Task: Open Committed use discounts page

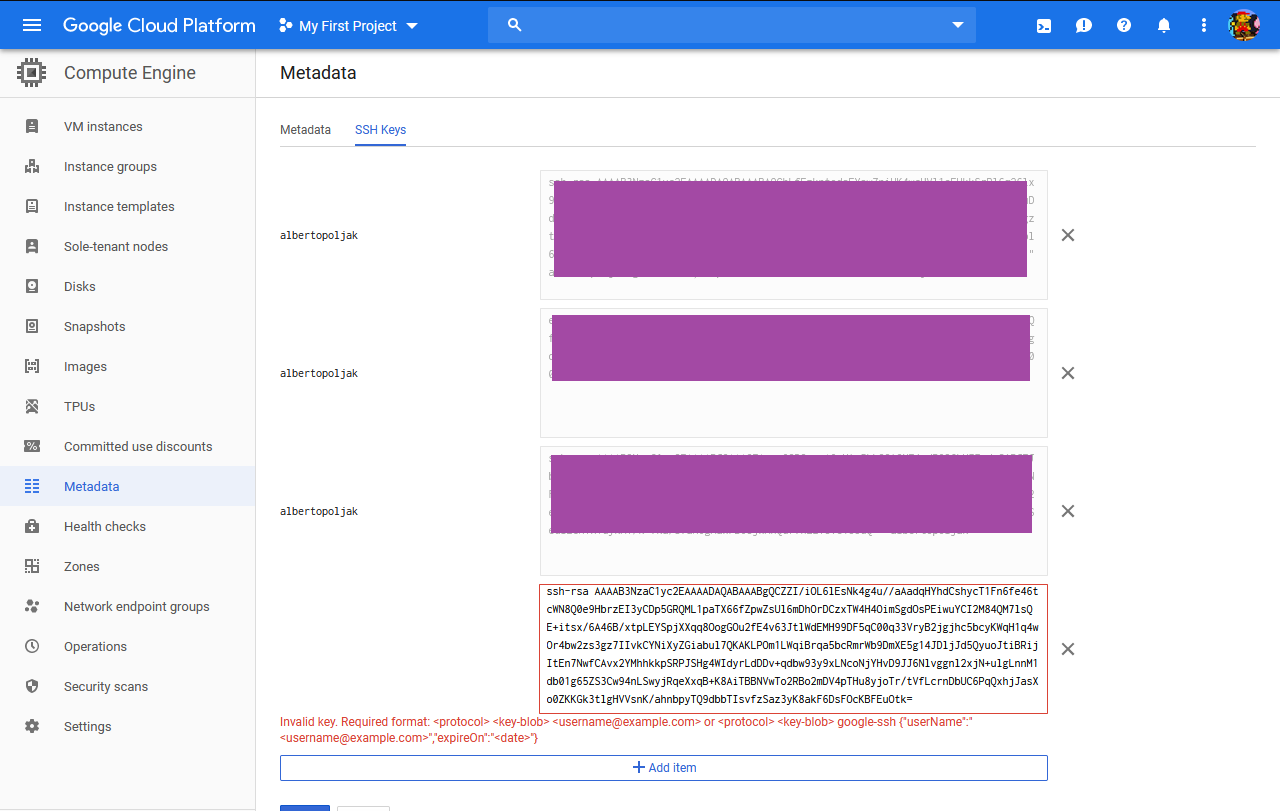Action: tap(138, 447)
